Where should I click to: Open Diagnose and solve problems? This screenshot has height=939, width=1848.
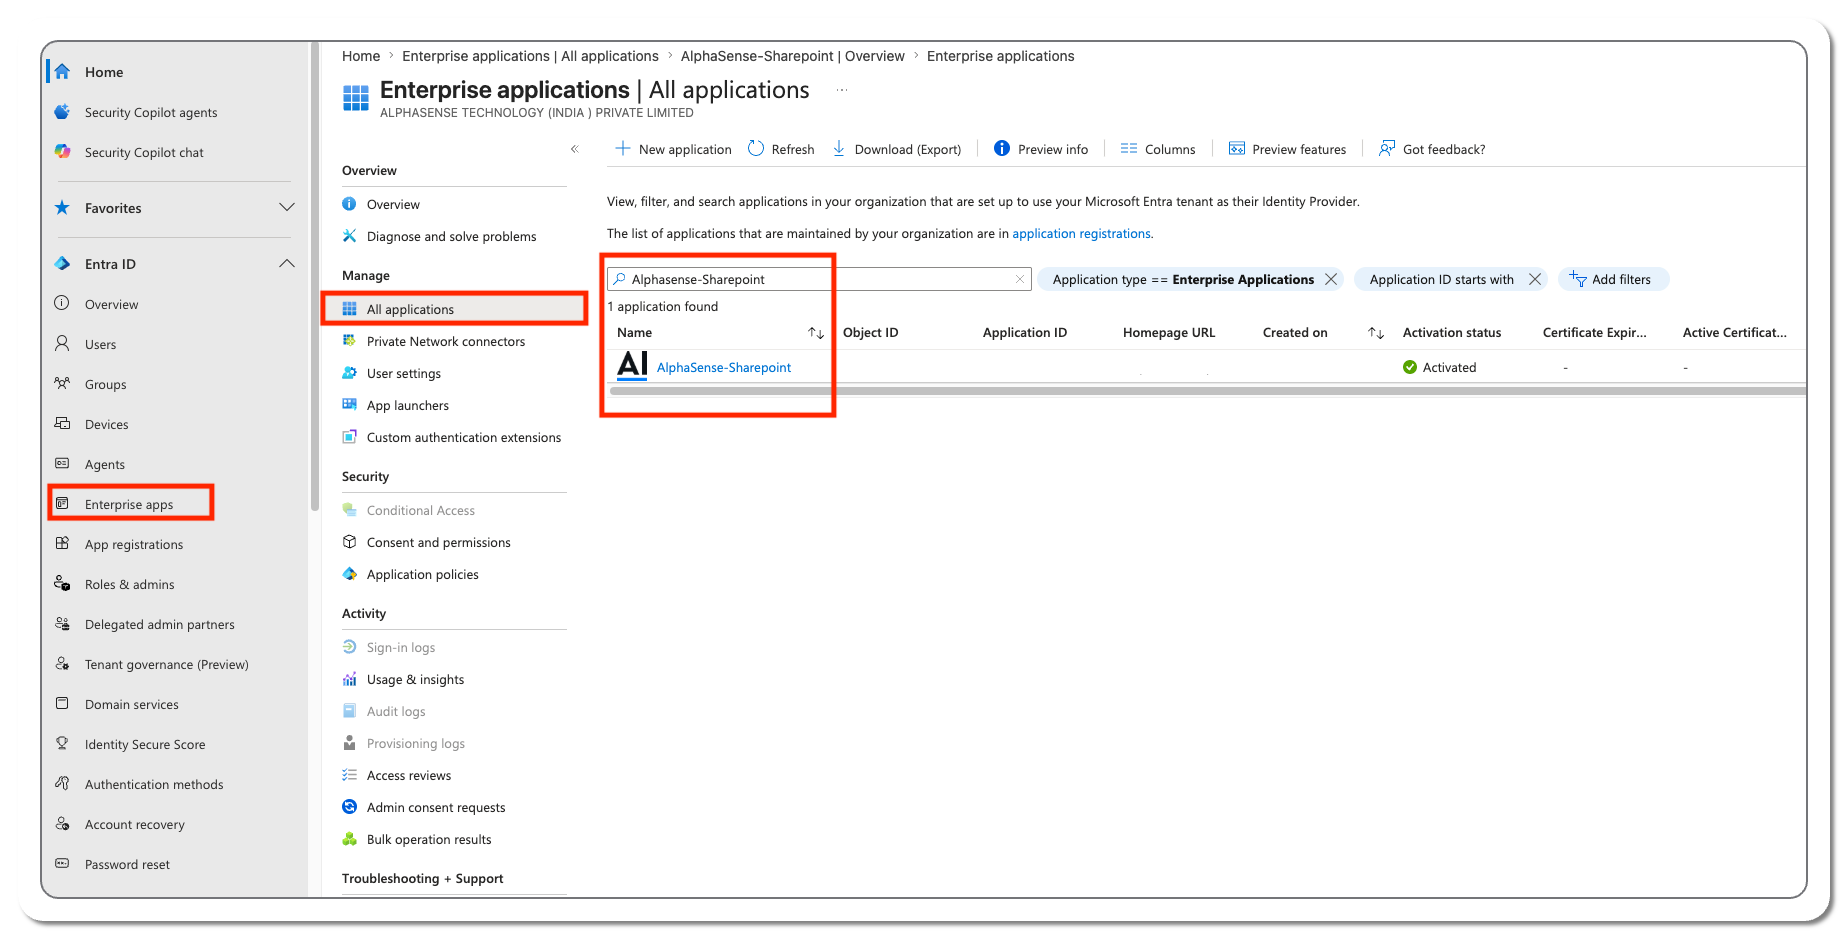tap(451, 237)
